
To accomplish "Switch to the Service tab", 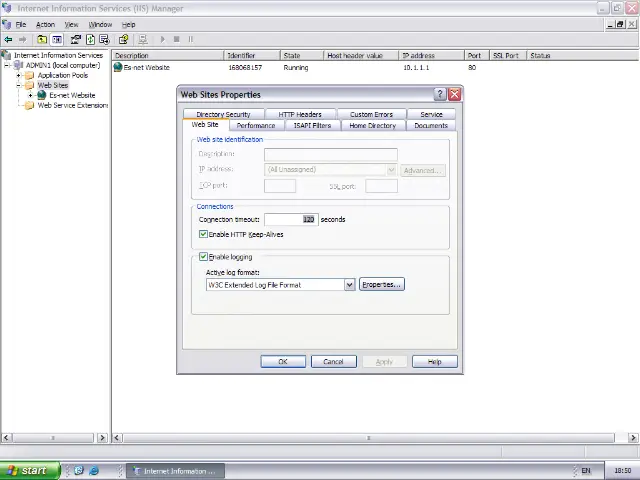I will (x=431, y=114).
